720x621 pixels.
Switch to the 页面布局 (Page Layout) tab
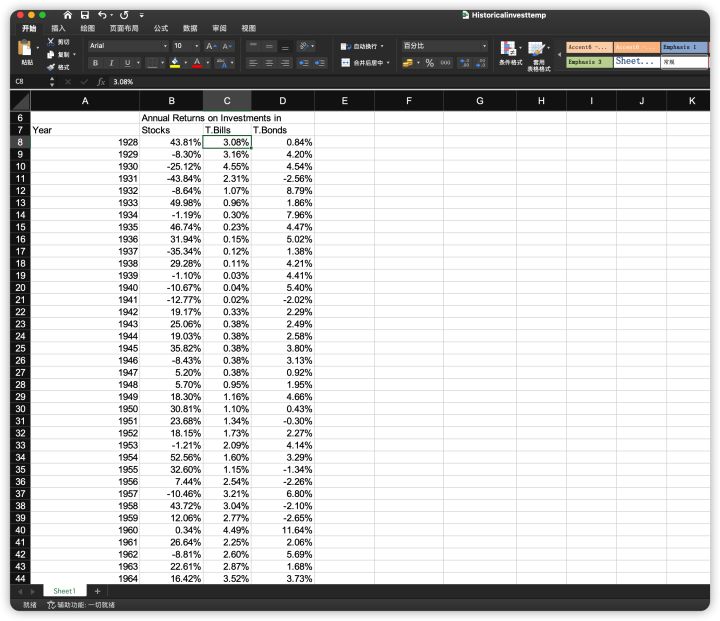[124, 28]
